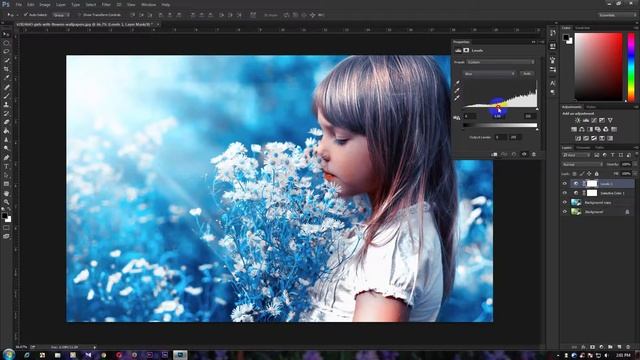Delete the adjustment via Properties trash icon
This screenshot has height=360, width=640.
point(533,154)
